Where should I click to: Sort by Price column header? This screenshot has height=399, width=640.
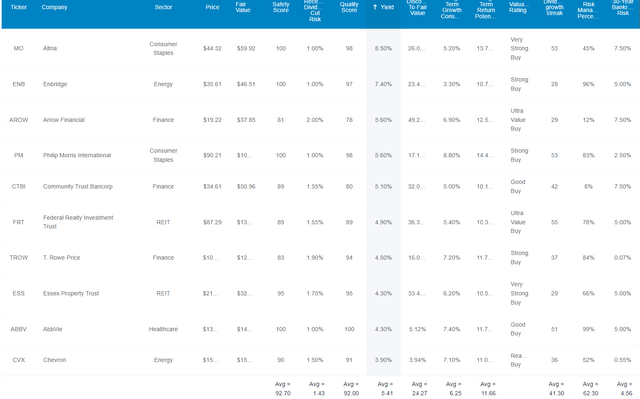point(212,7)
